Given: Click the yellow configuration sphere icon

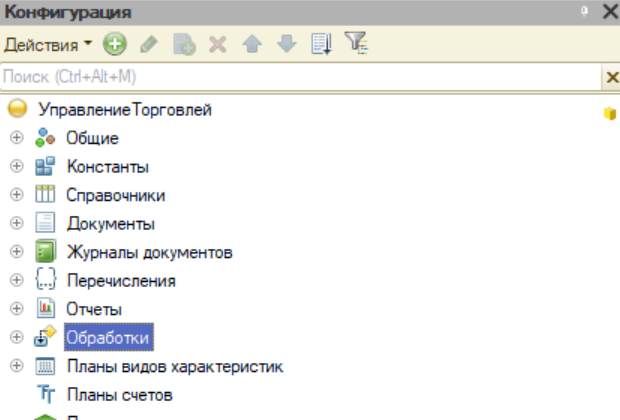Looking at the screenshot, I should (17, 108).
